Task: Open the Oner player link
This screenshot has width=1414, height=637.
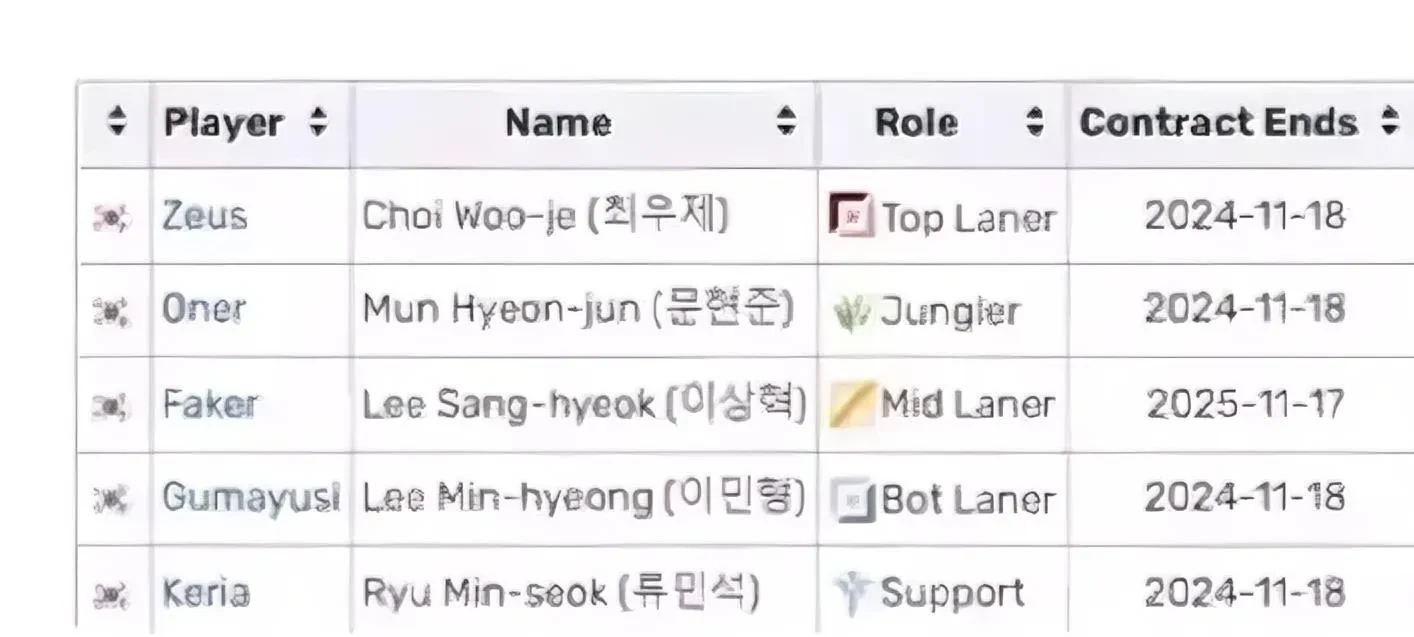Action: pyautogui.click(x=203, y=310)
